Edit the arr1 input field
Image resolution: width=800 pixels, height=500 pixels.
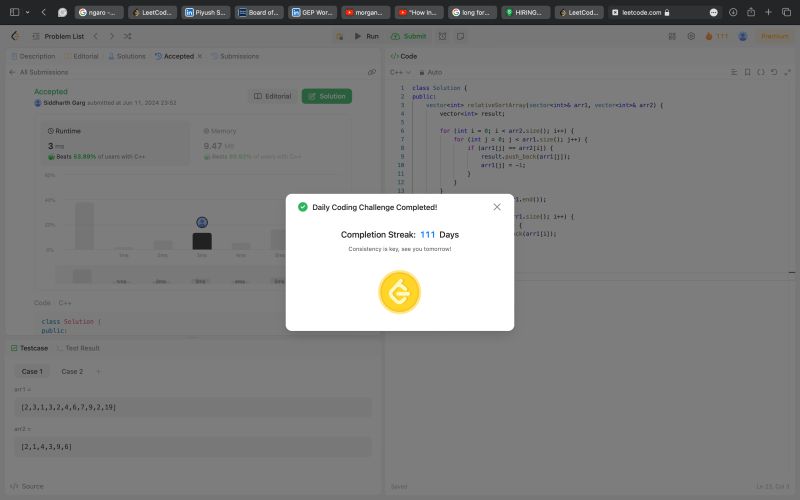pos(193,407)
